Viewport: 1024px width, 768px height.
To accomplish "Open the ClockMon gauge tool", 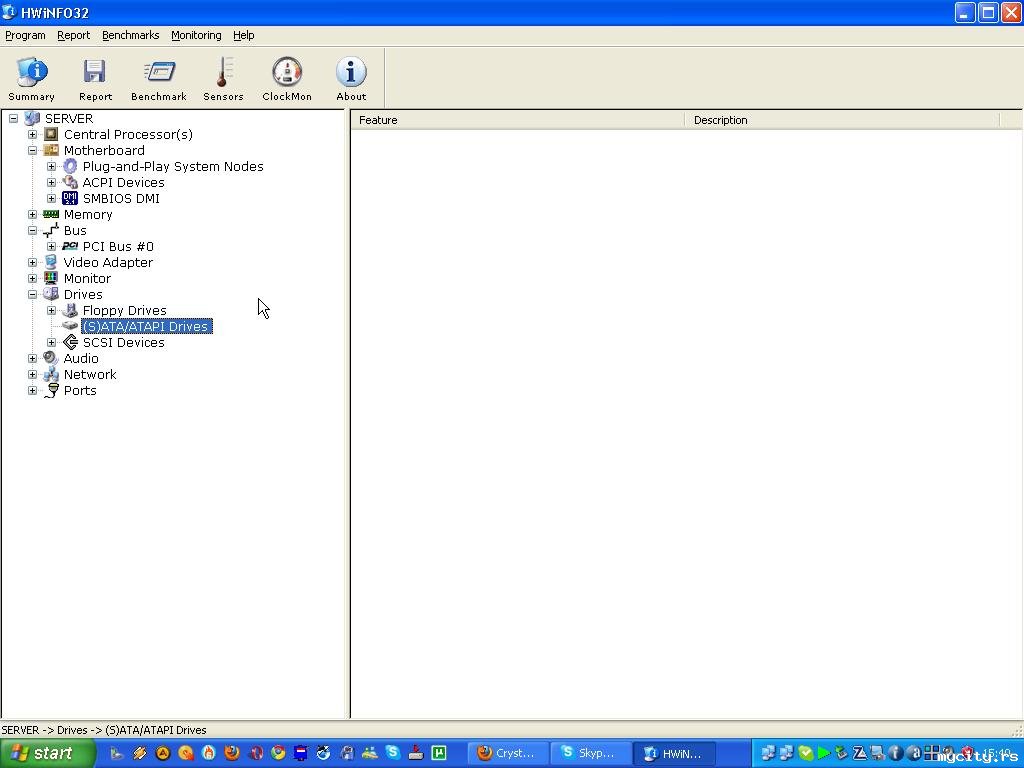I will [x=287, y=78].
